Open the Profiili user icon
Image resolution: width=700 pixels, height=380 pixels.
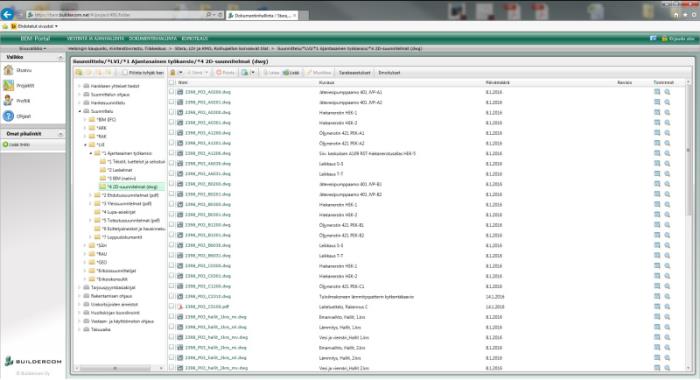point(8,100)
